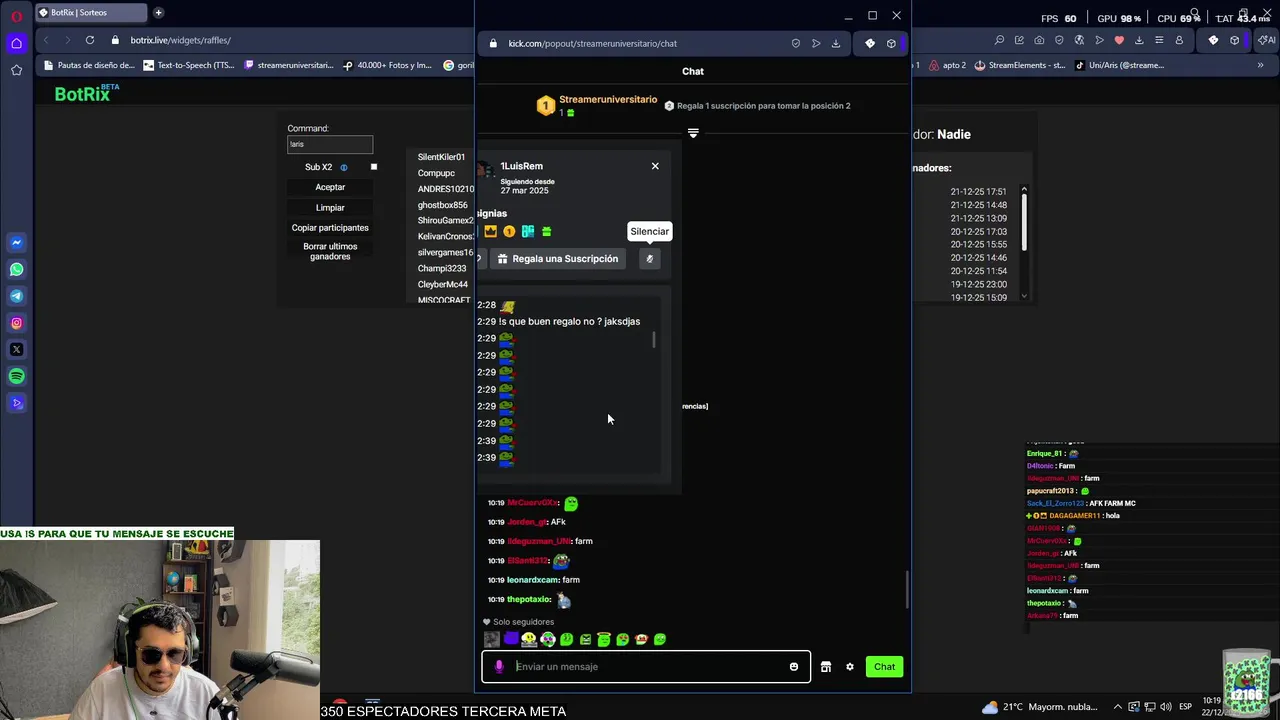Toggle the Sub X2 checkbox
This screenshot has width=1280, height=720.
[374, 167]
